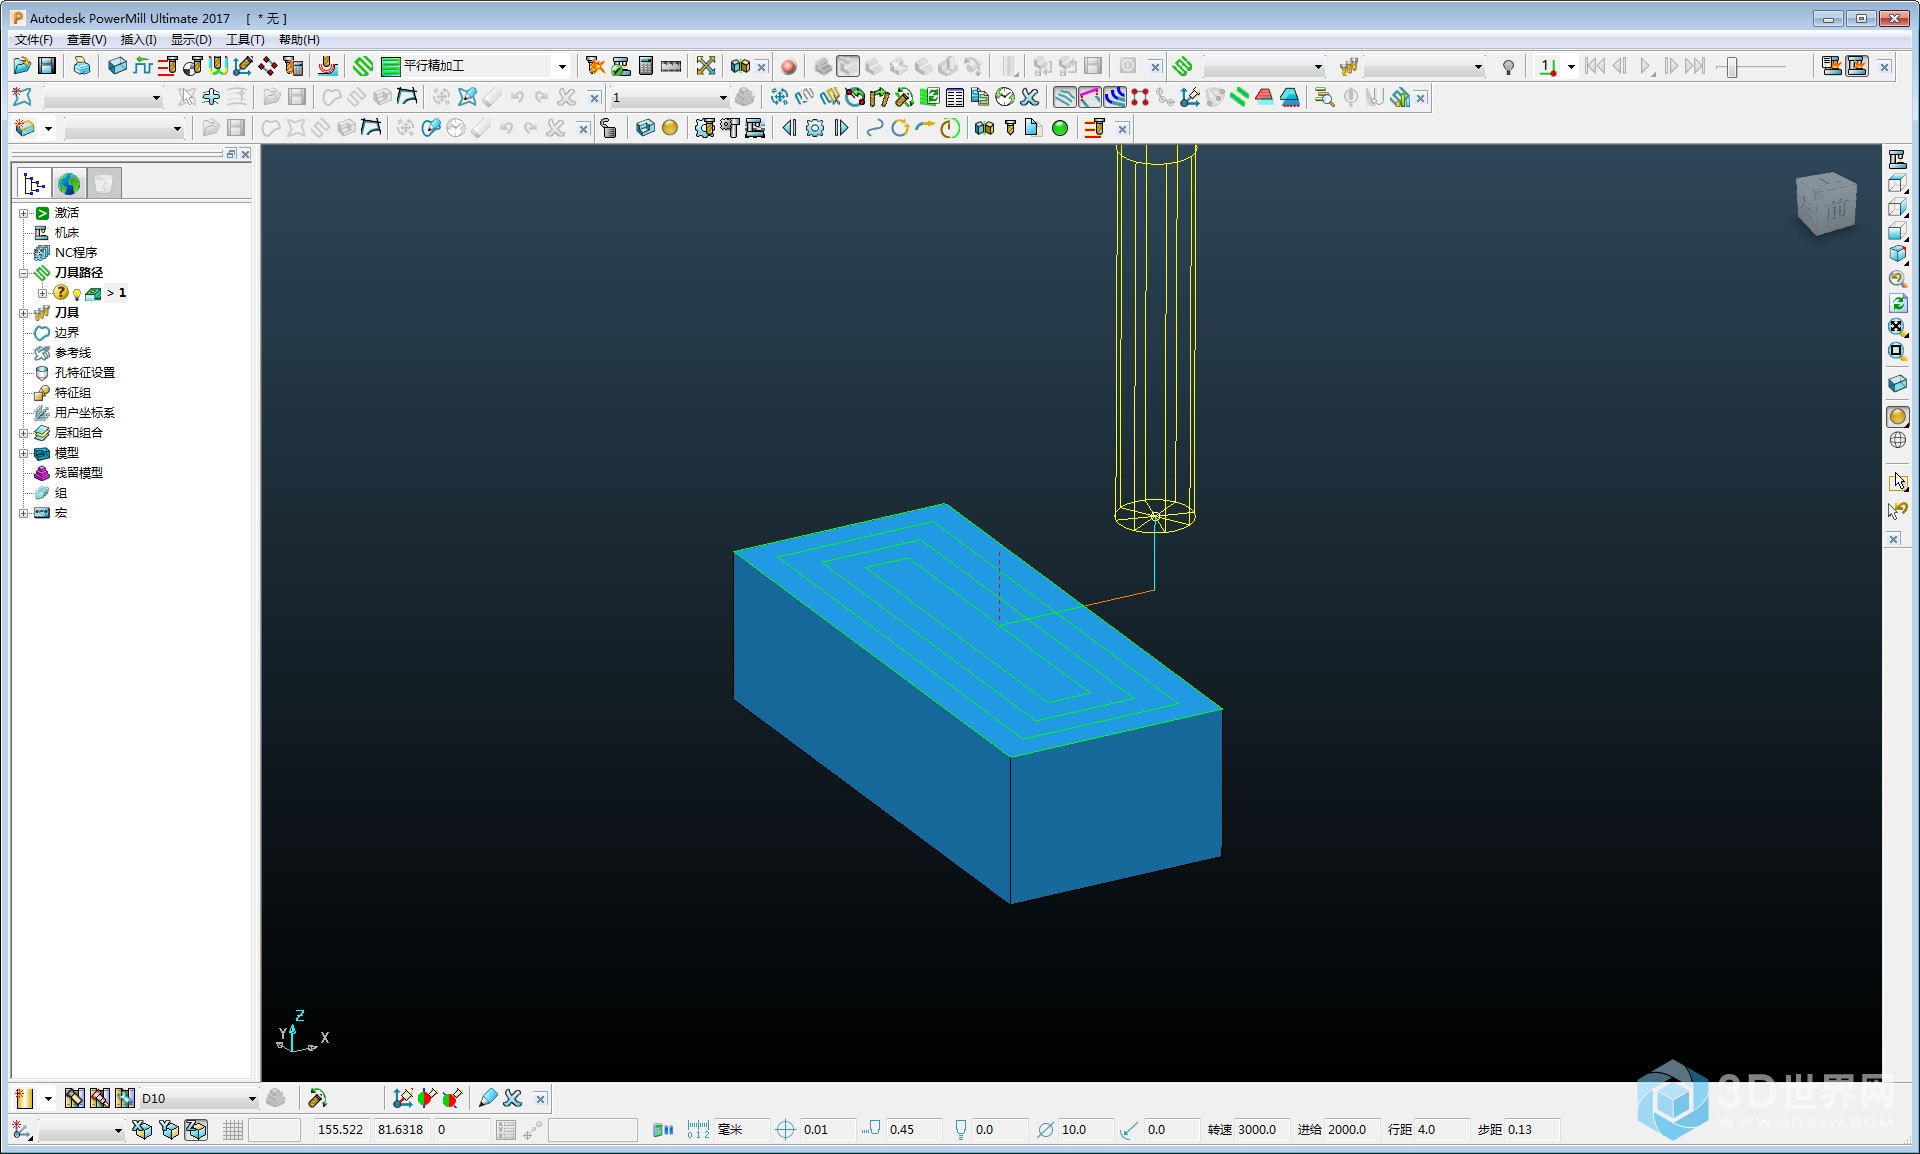The height and width of the screenshot is (1154, 1920).
Task: Click the tolerance value 0.01 in status bar
Action: pos(827,1129)
